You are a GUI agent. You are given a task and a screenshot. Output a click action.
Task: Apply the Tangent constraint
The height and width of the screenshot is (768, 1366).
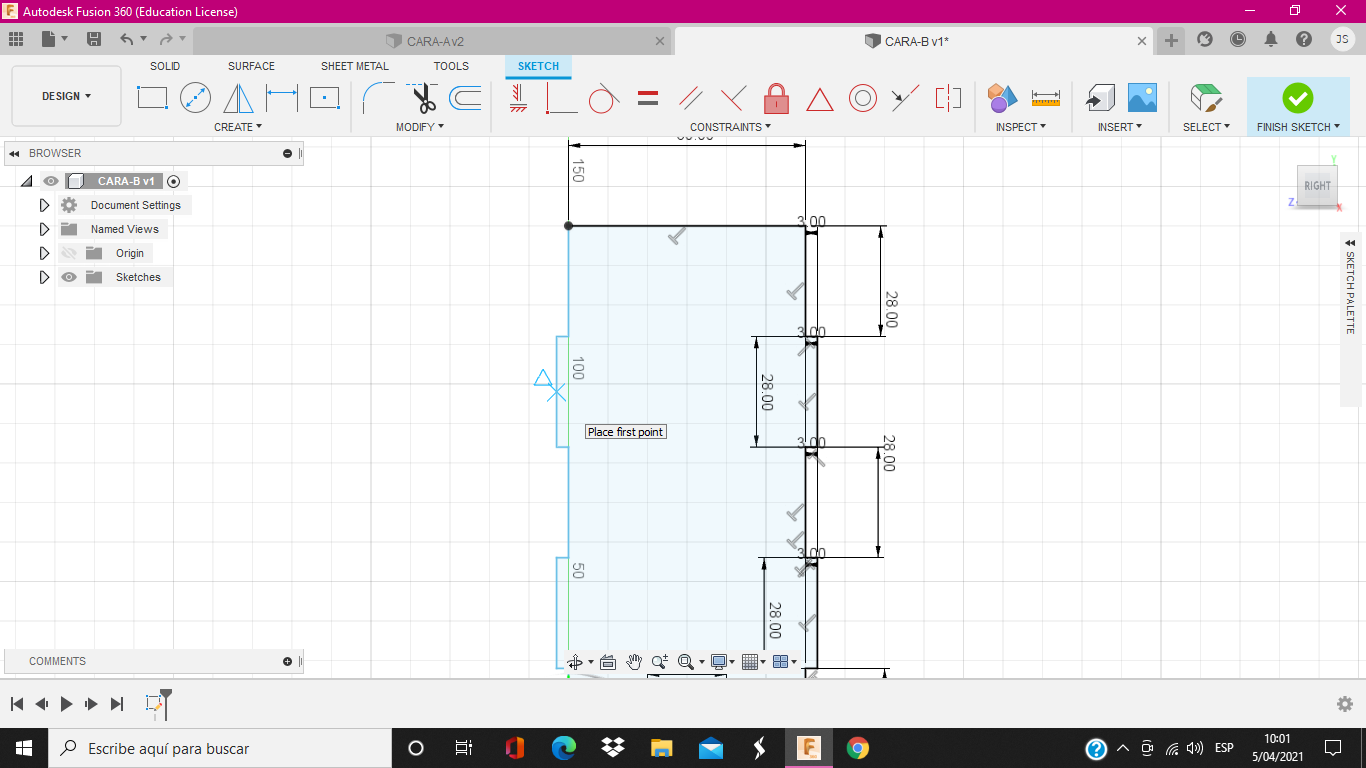point(604,98)
